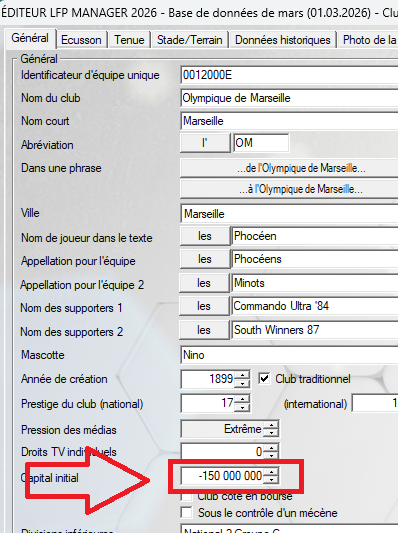Image resolution: width=398 pixels, height=533 pixels.
Task: Click the Identificateur d'équipe unique field
Action: 289,75
